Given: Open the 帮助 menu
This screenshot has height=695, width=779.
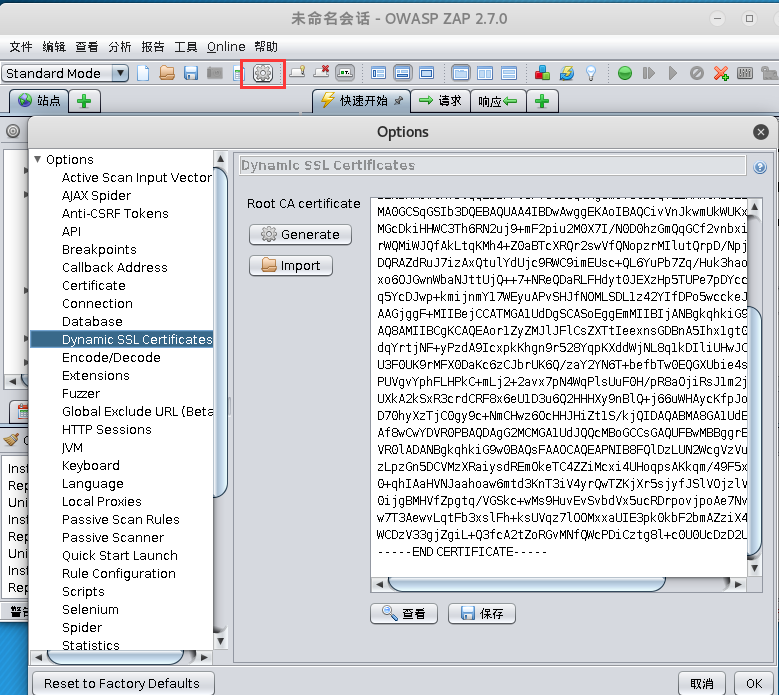Looking at the screenshot, I should point(266,47).
